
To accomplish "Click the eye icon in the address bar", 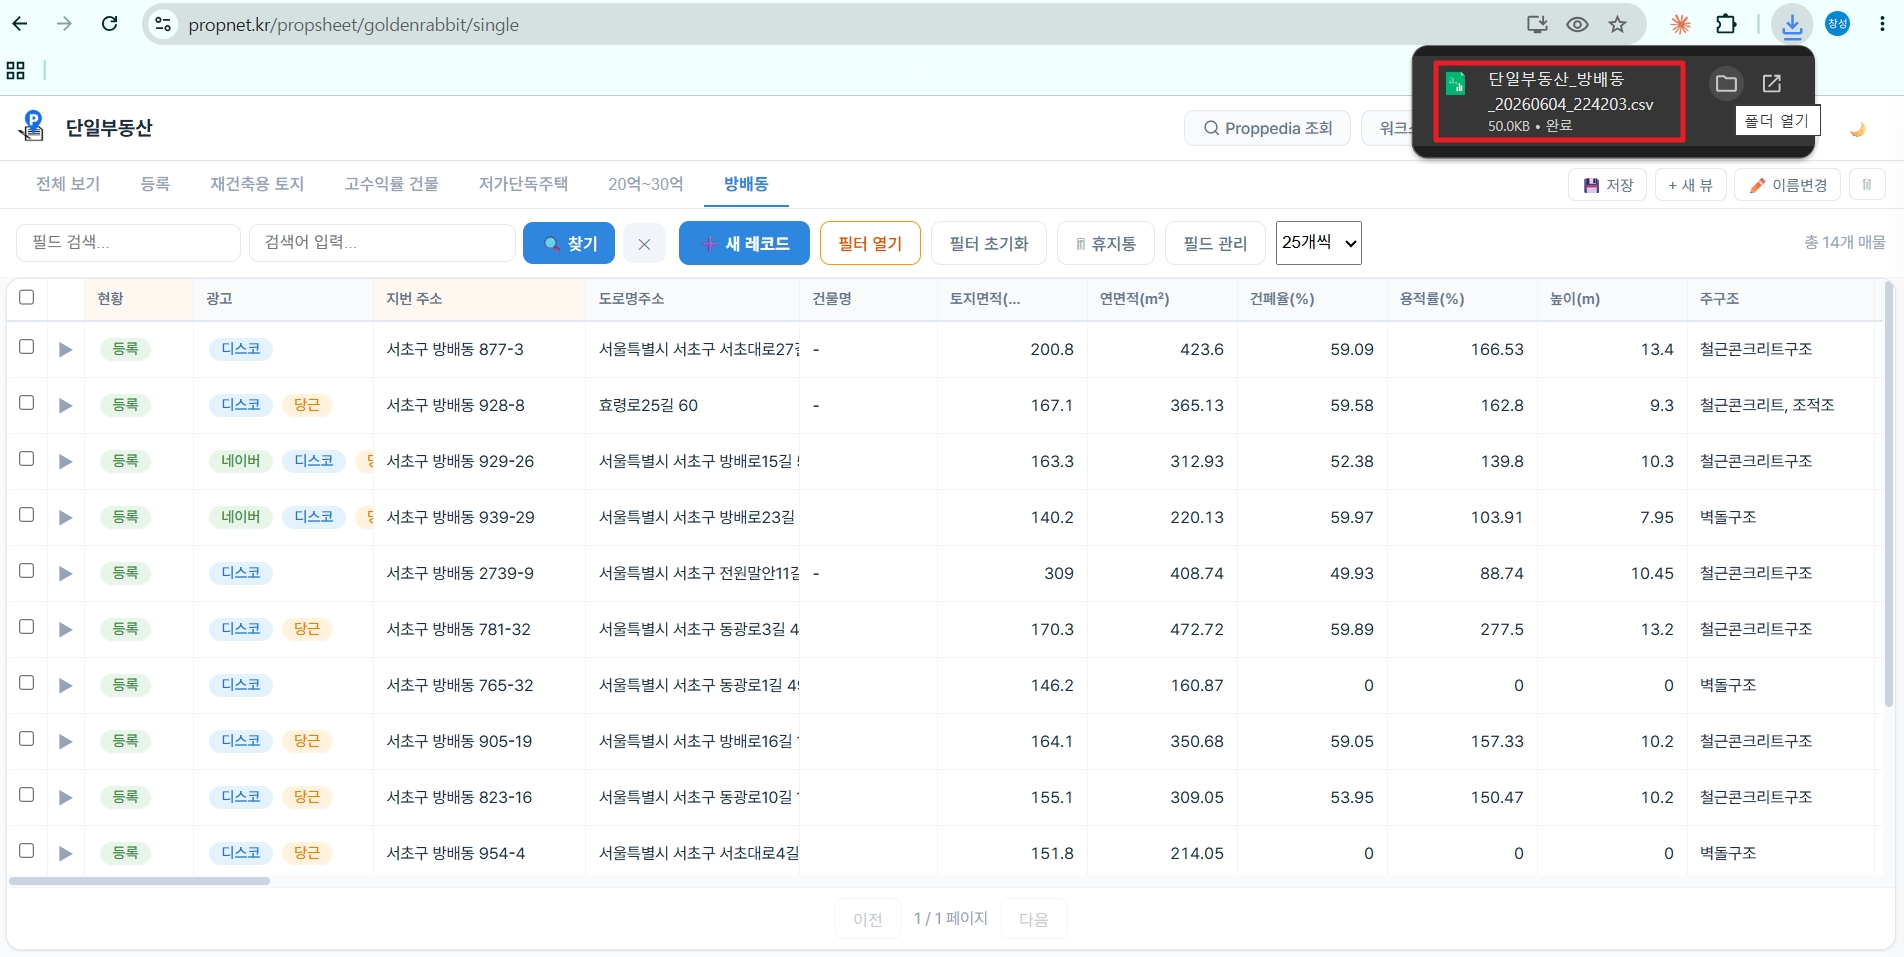I will (1577, 24).
